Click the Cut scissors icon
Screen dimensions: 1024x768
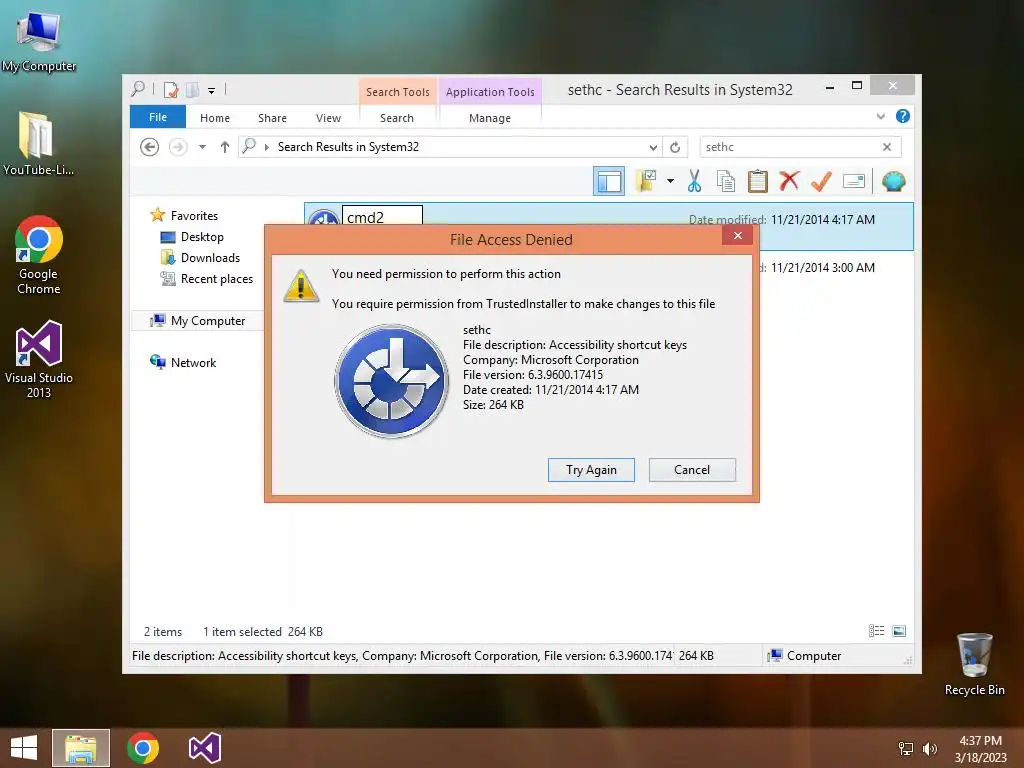(x=694, y=181)
